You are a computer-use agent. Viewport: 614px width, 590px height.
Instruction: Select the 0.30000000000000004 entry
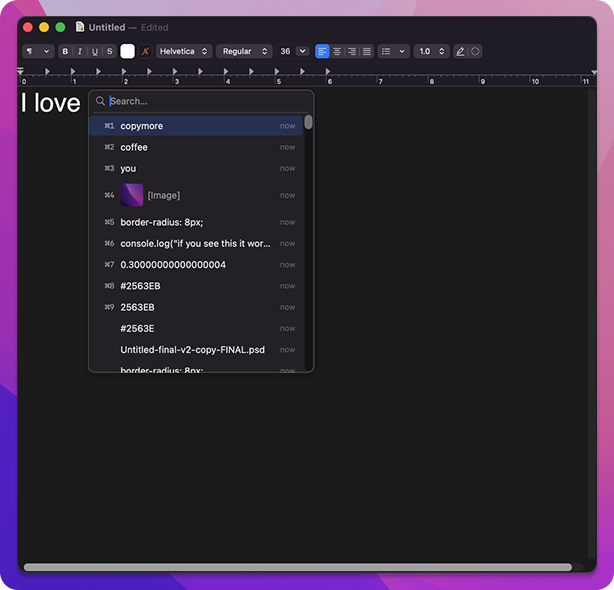(x=196, y=265)
